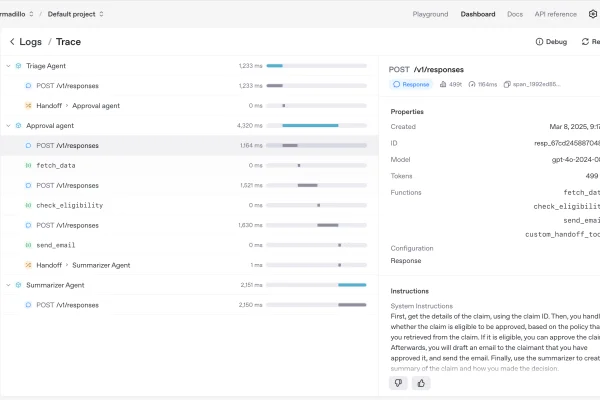Image resolution: width=600 pixels, height=400 pixels.
Task: Select the fetch_data function span
Action: 190,165
